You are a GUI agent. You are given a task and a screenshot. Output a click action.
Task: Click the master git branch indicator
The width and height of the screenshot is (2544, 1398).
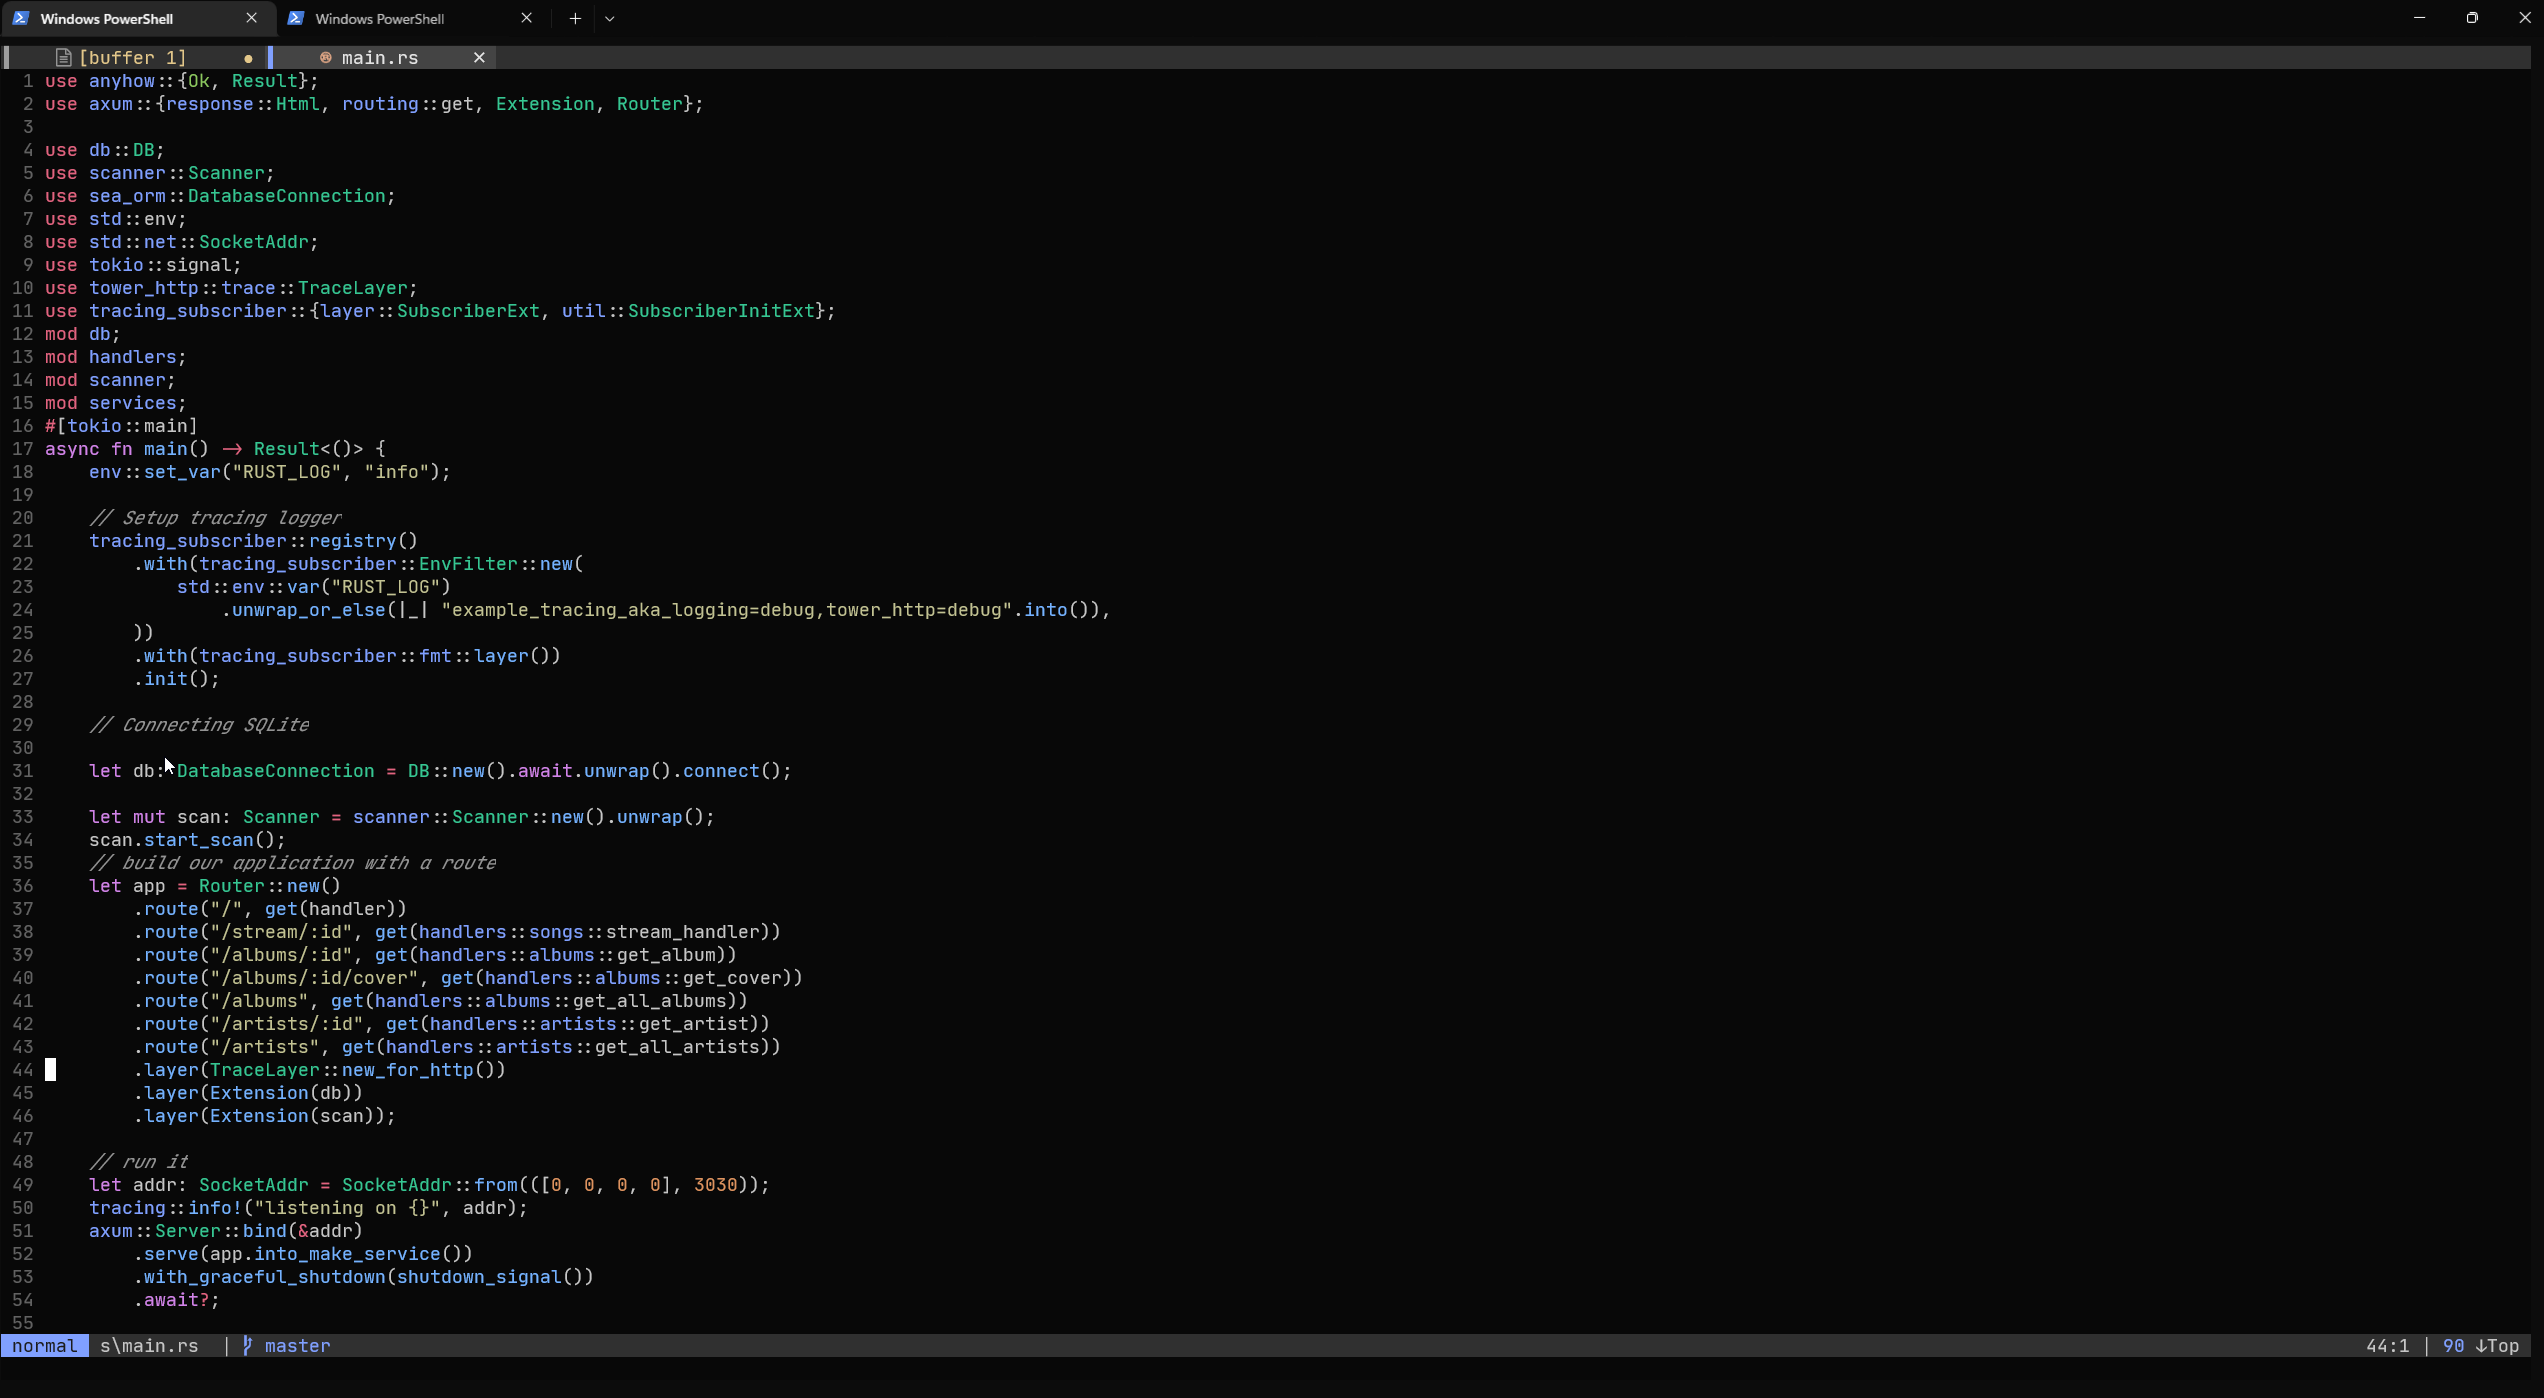(x=298, y=1346)
